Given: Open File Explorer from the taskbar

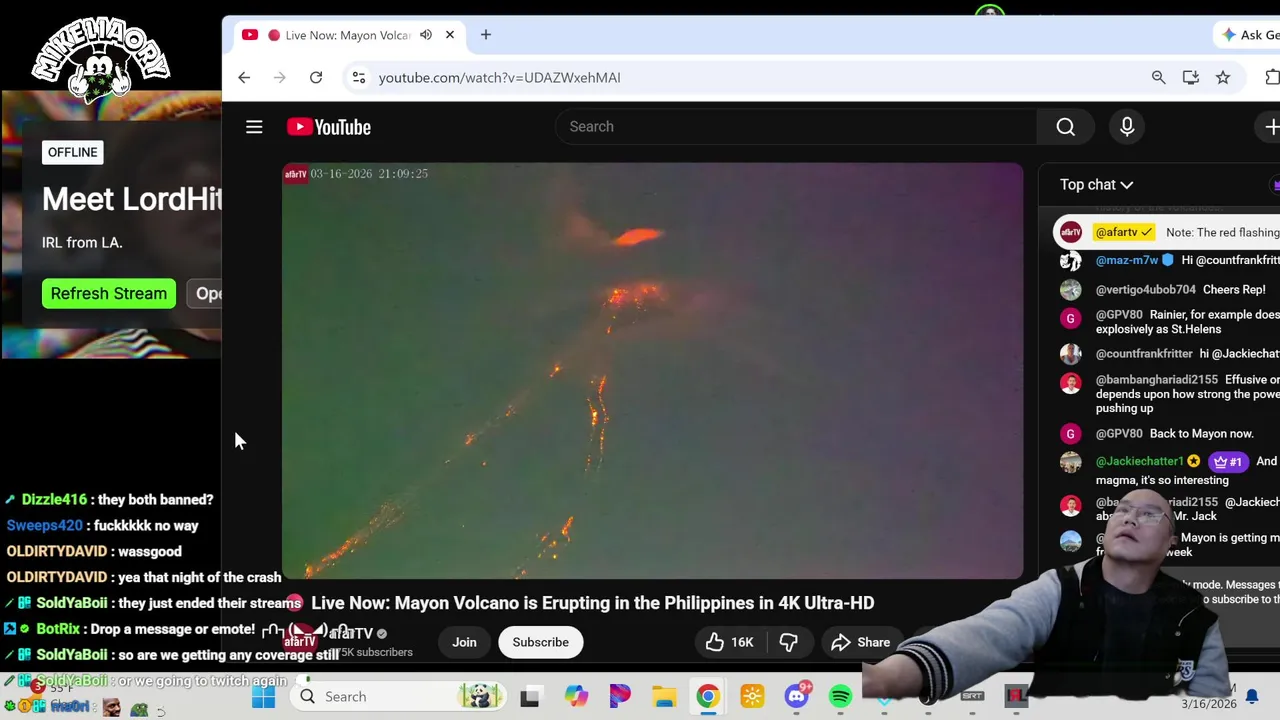Looking at the screenshot, I should [664, 696].
